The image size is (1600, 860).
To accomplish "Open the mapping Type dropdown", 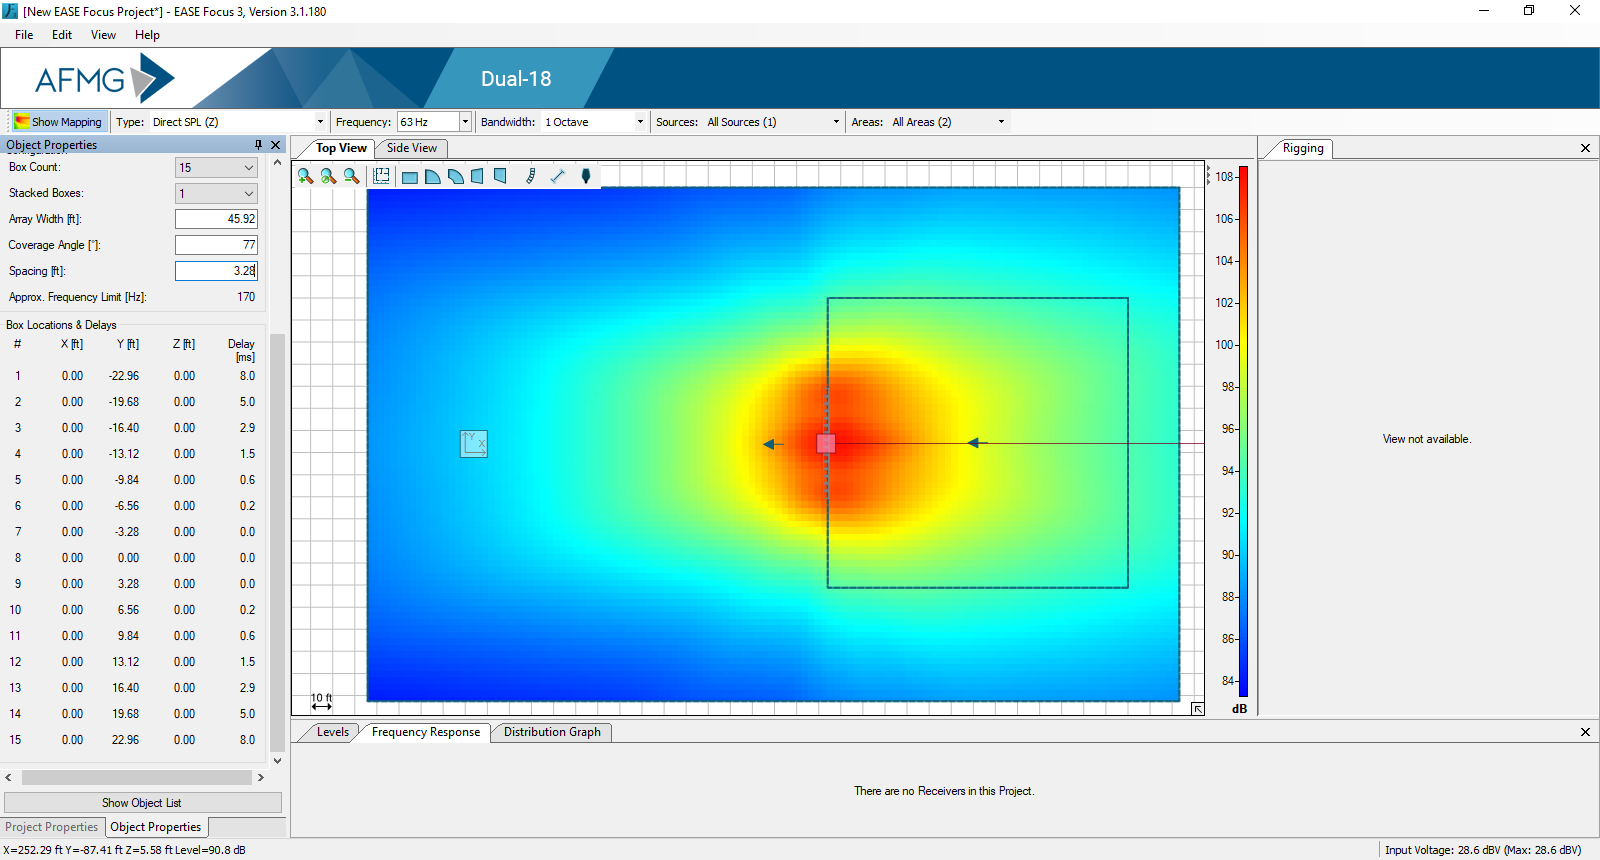I will [320, 122].
